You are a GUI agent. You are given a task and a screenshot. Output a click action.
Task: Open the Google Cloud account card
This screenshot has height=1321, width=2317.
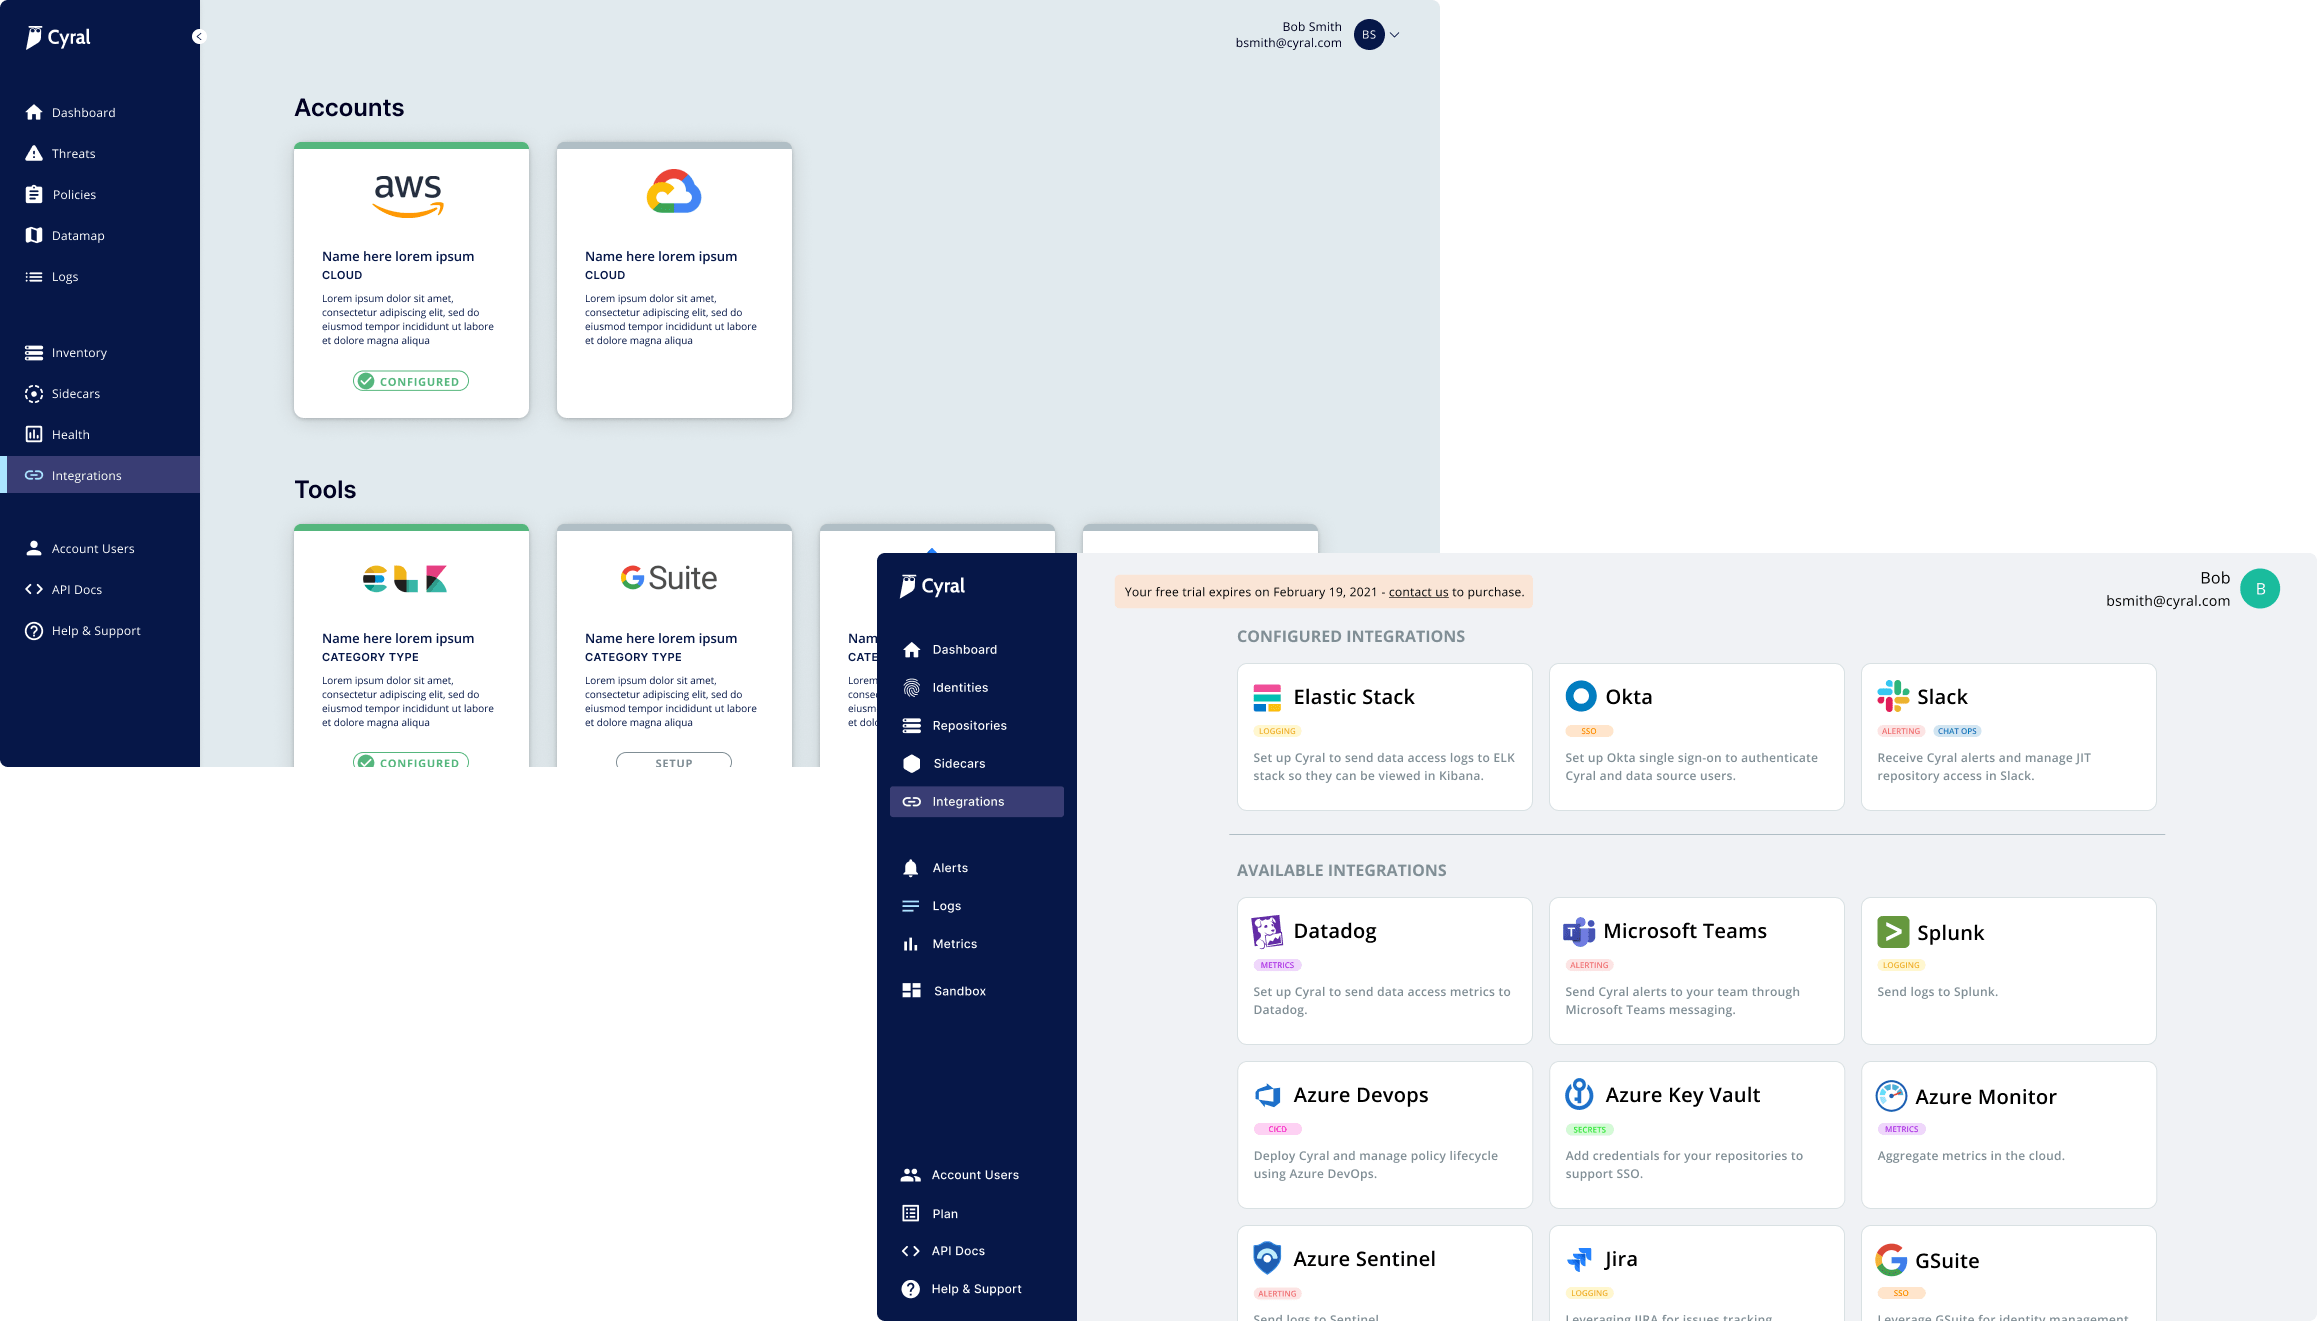pos(674,280)
